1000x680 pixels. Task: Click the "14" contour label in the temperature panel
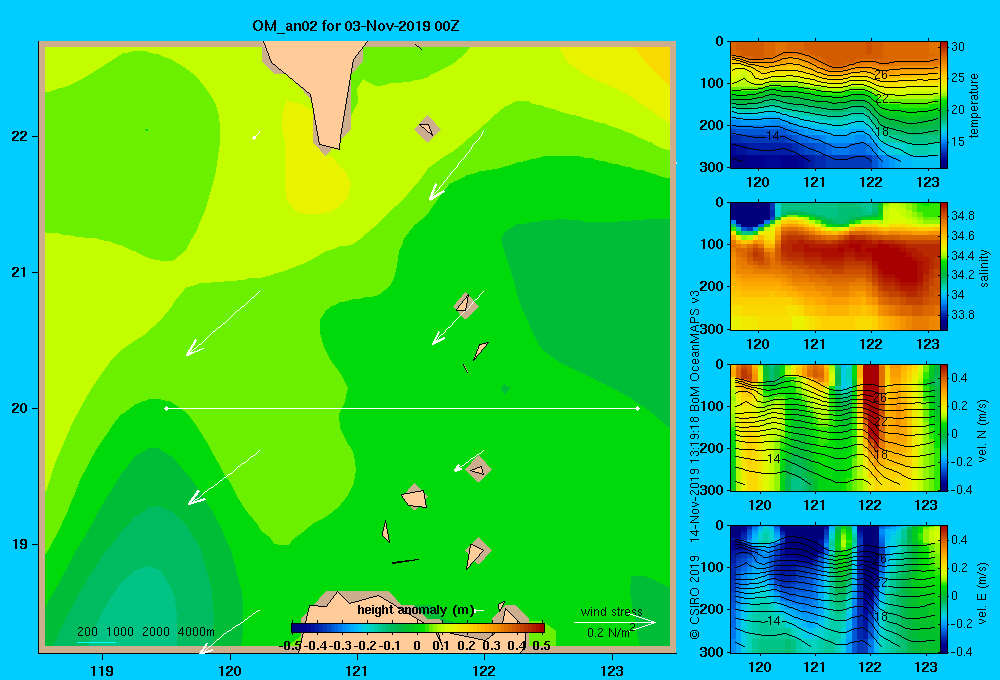[x=772, y=136]
